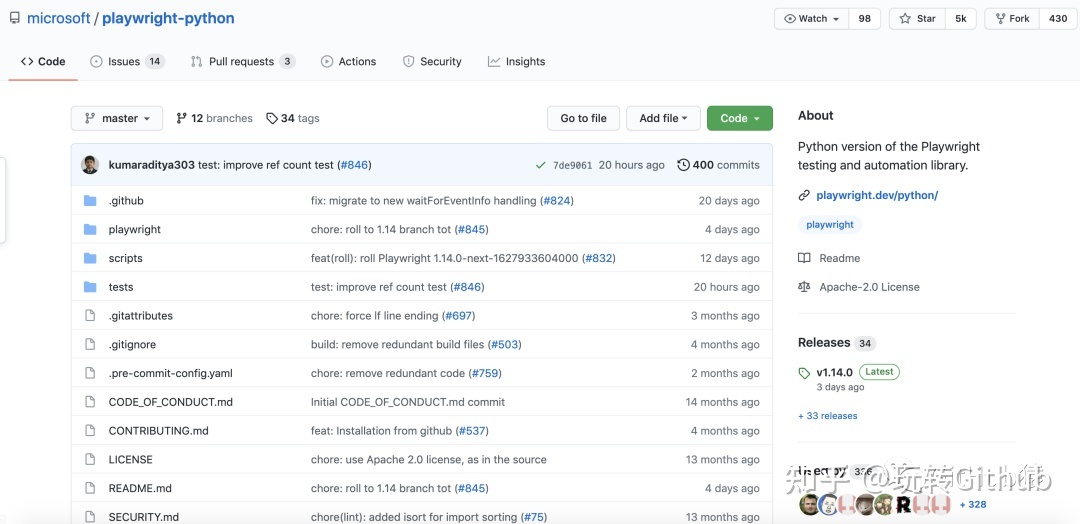Click kumaraditya303 username in commit bar
This screenshot has height=524, width=1080.
(152, 165)
